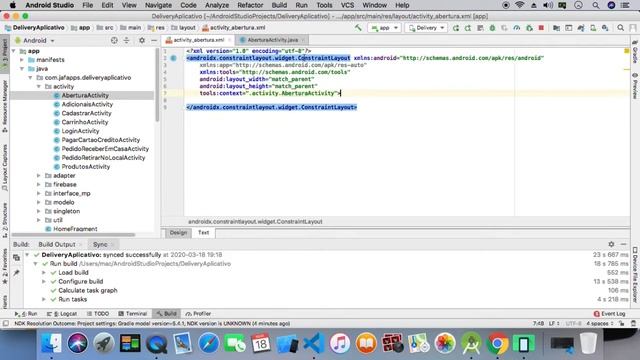
Task: Open the Sync tab in Build panel
Action: (100, 244)
